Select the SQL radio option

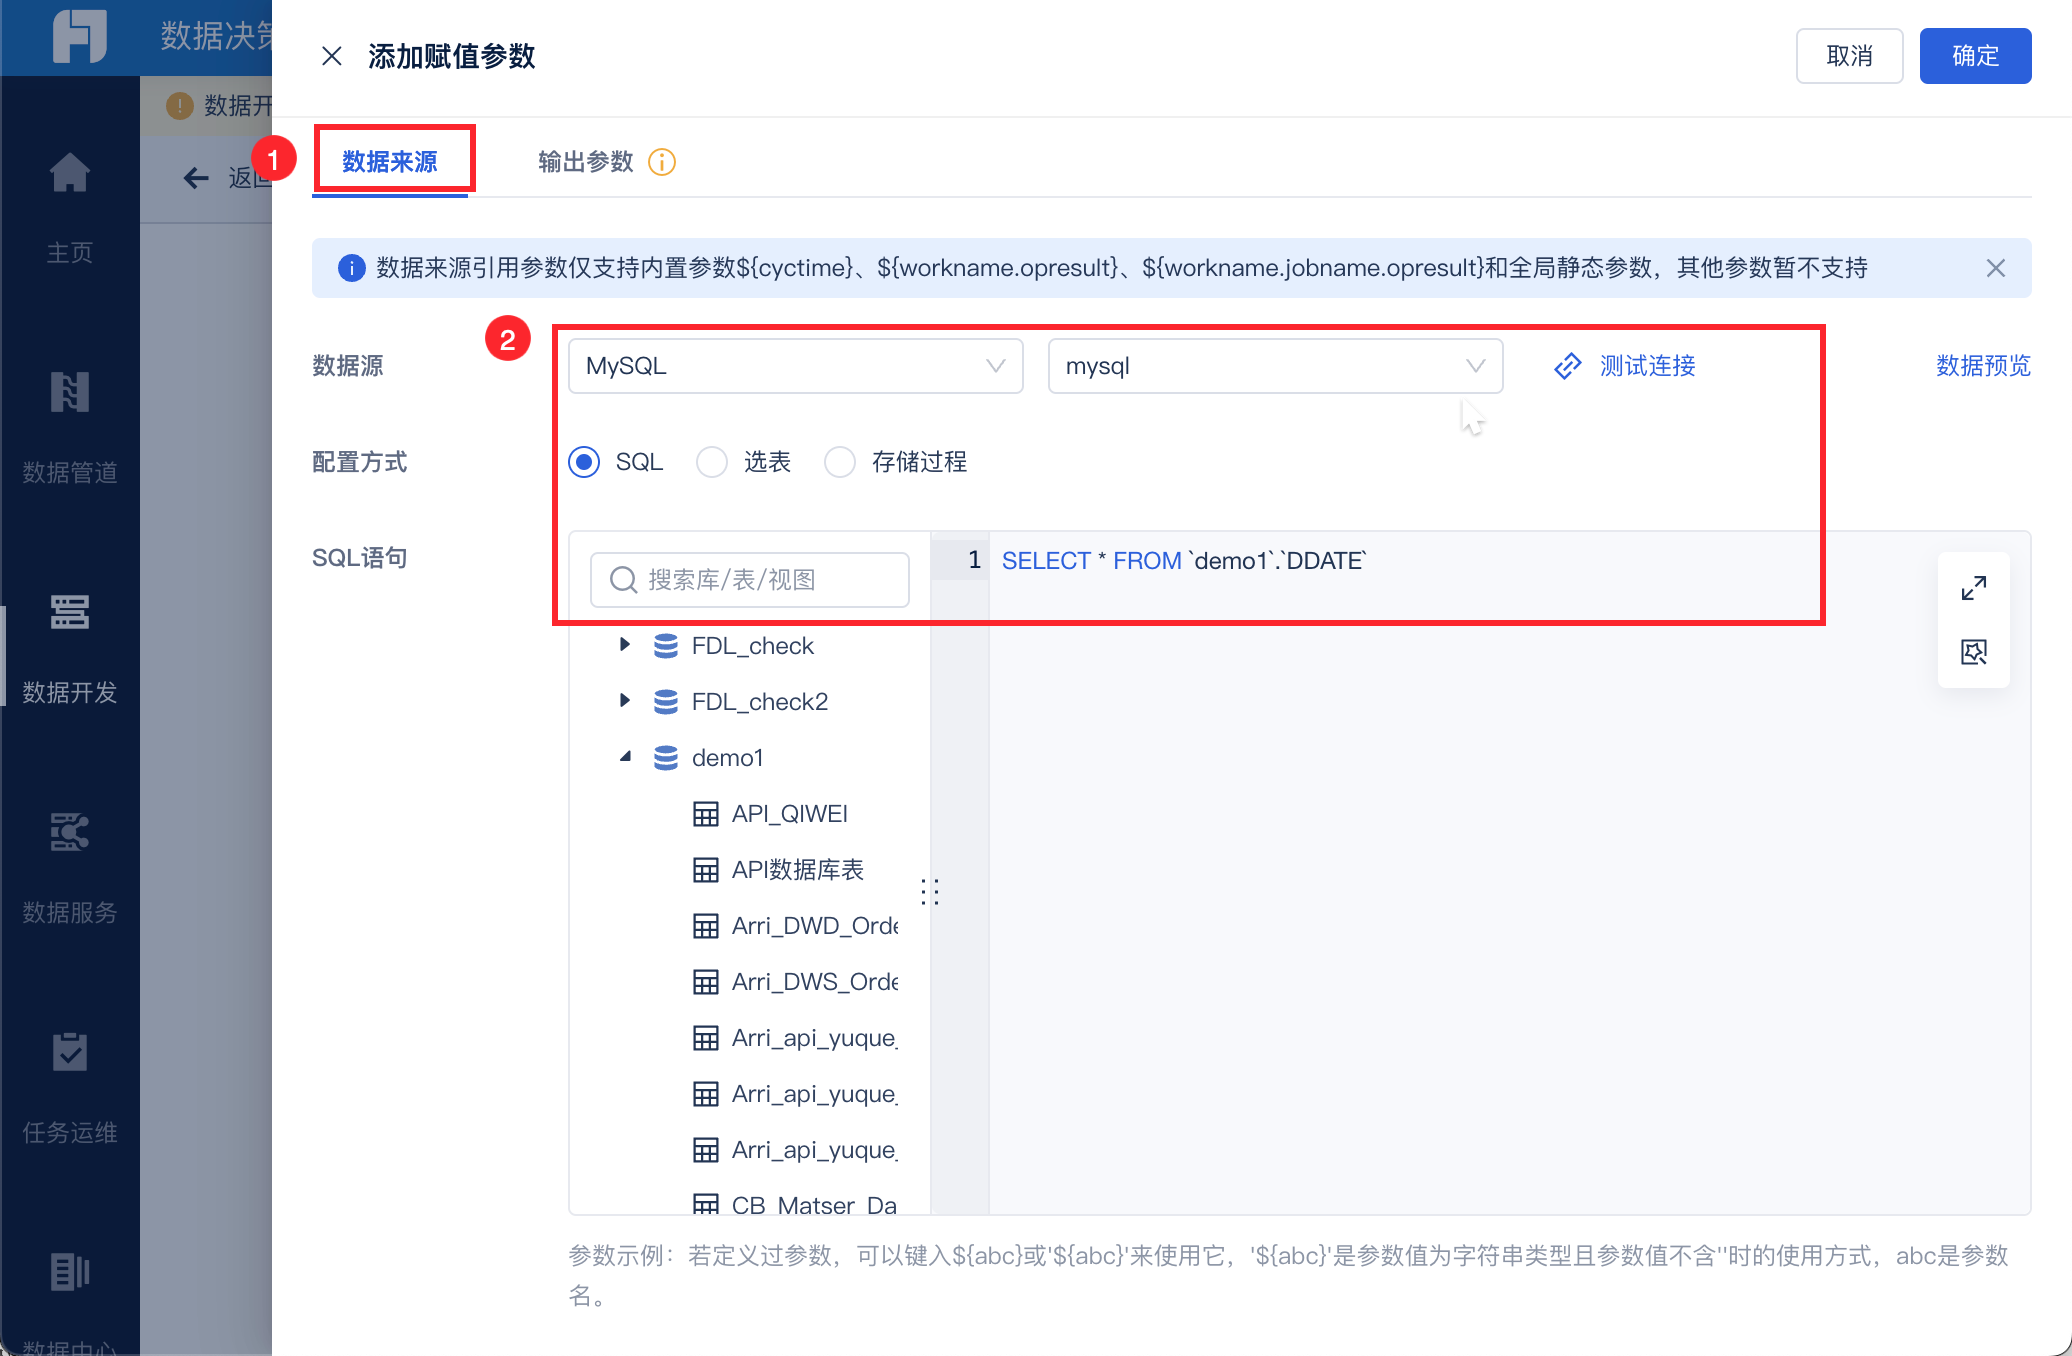584,462
